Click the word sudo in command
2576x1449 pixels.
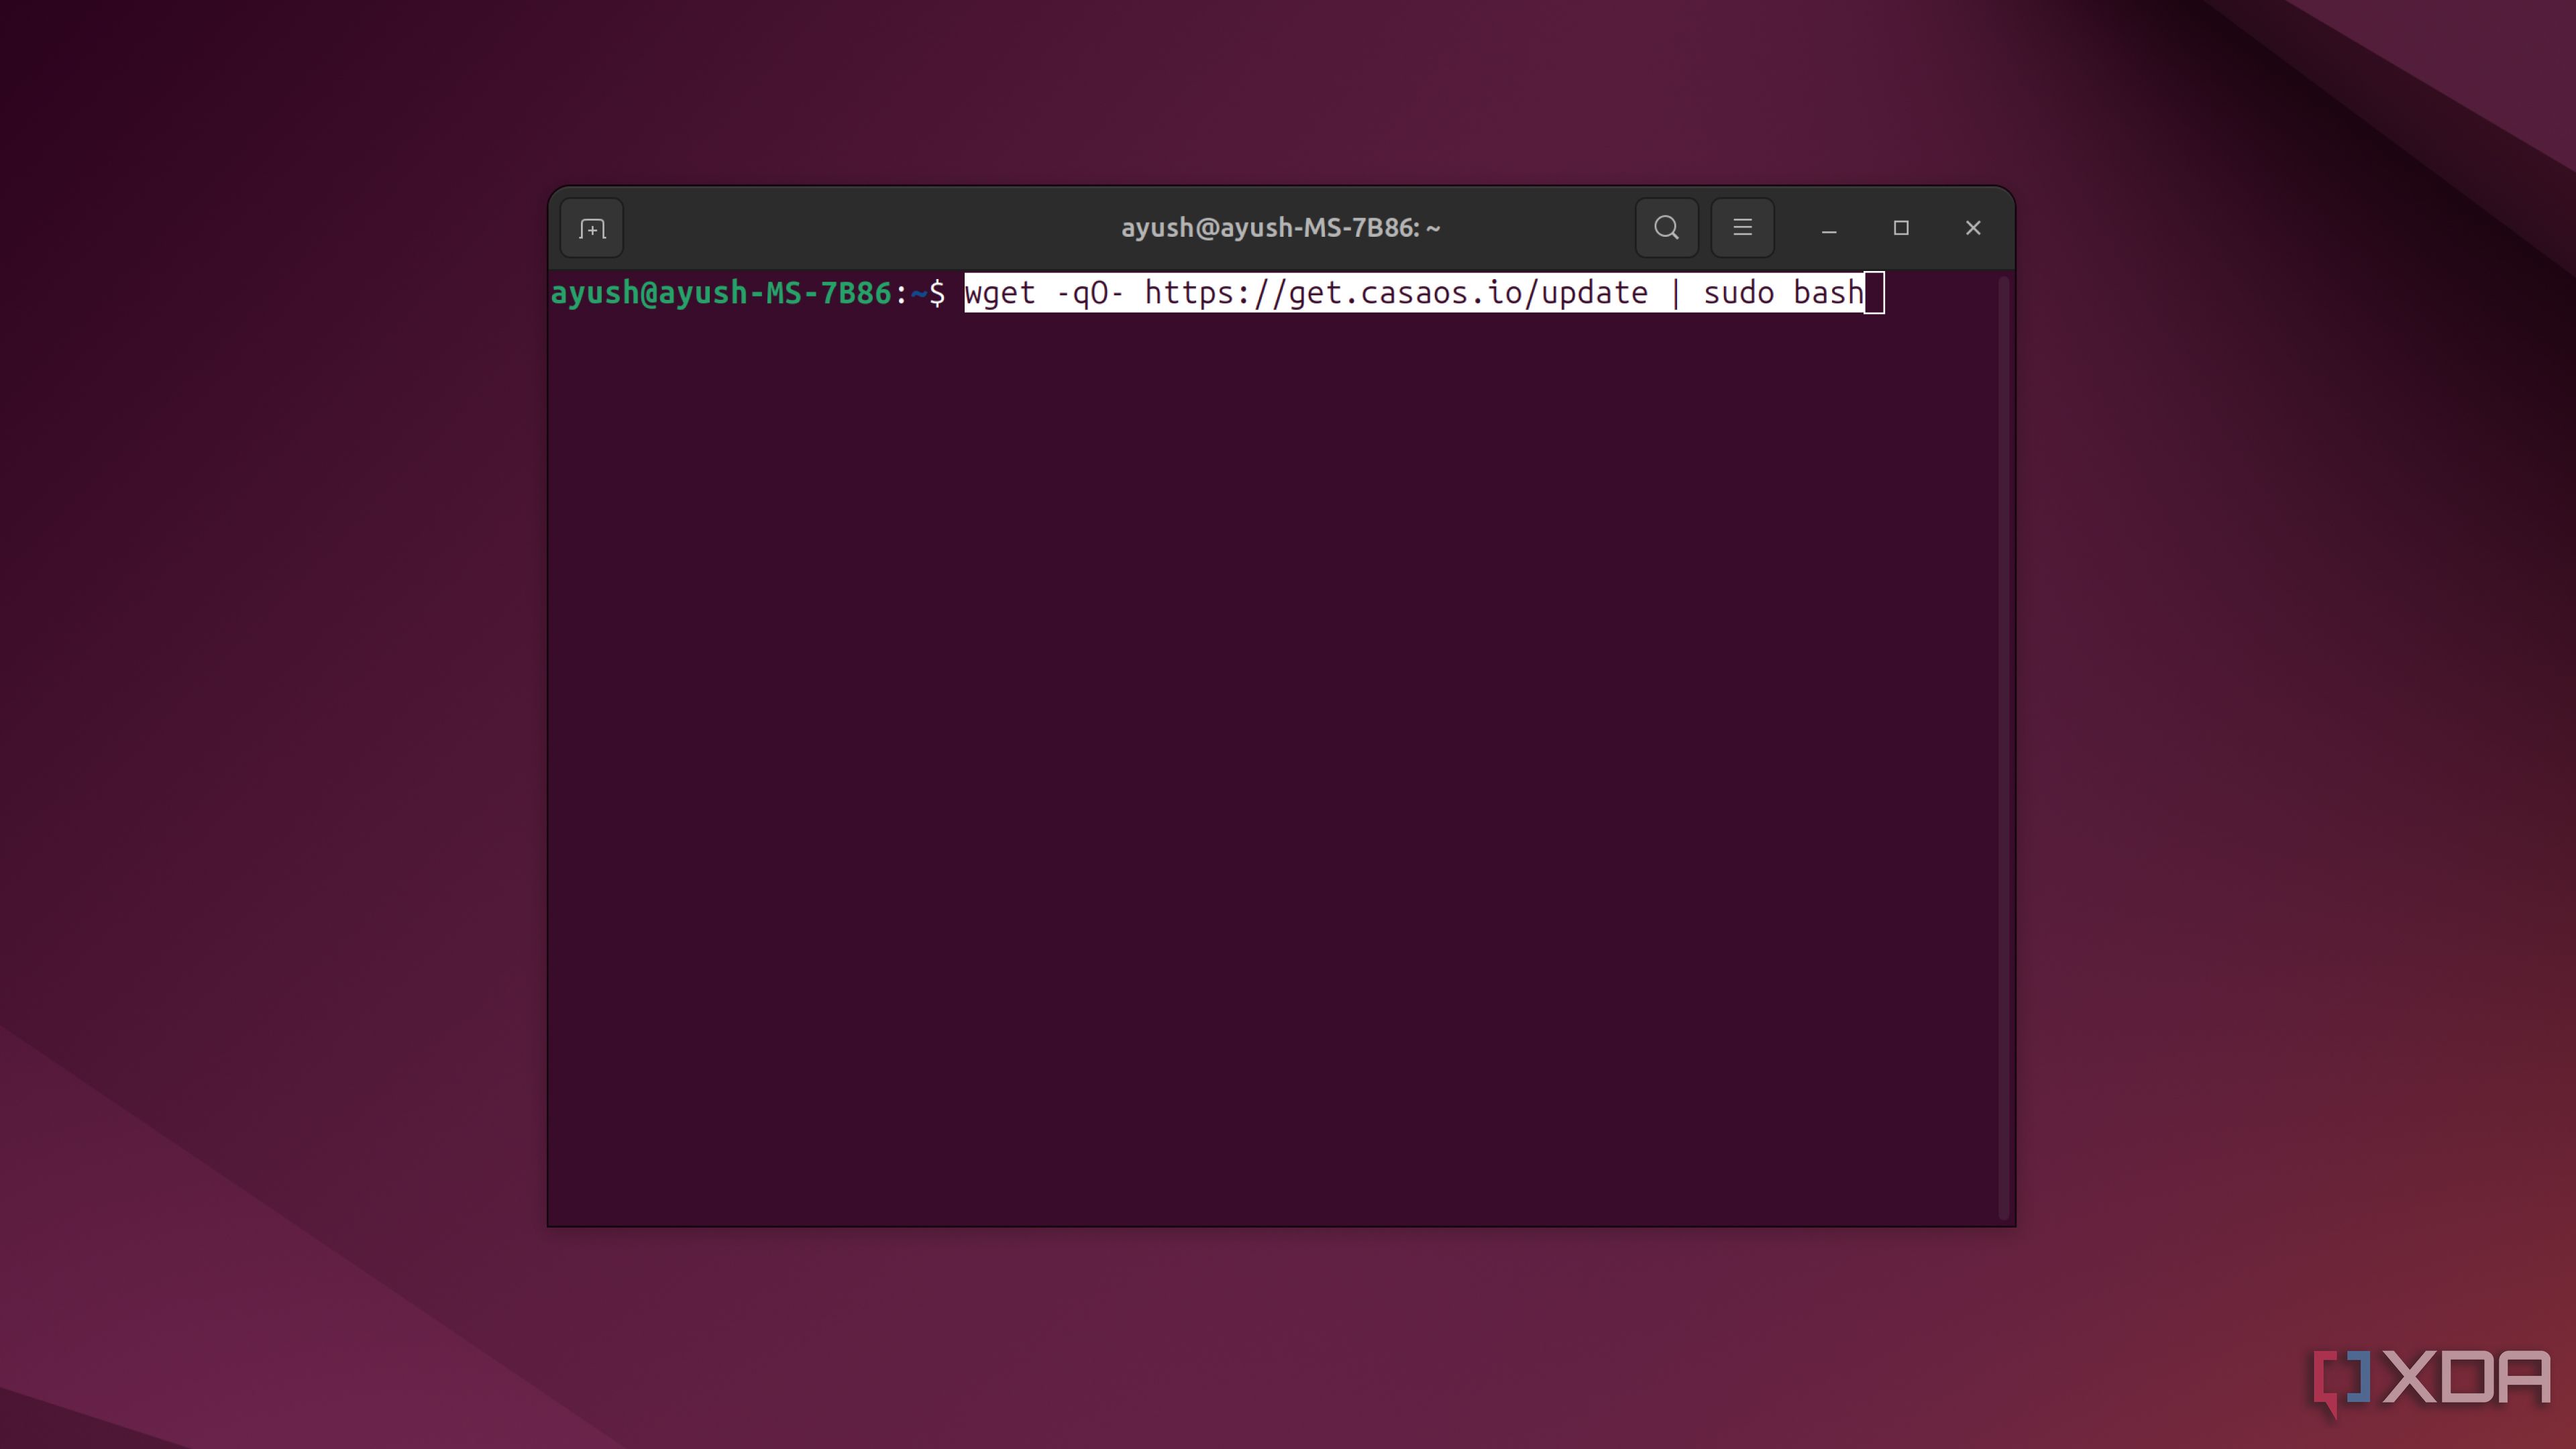point(1738,293)
